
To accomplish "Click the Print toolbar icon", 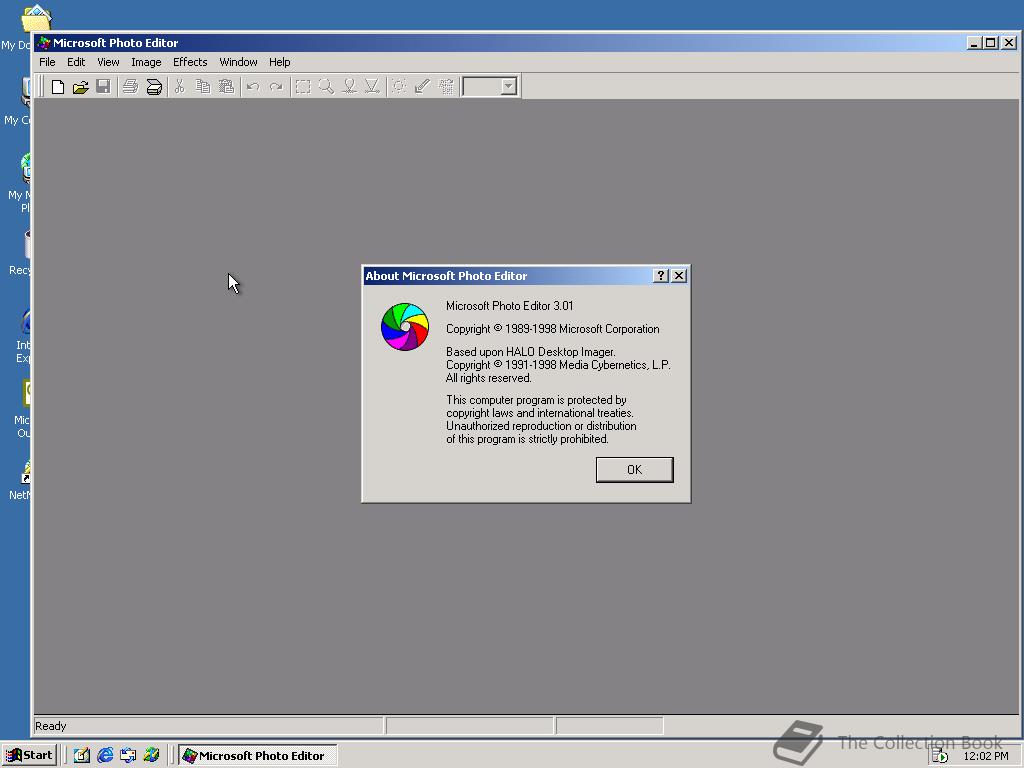I will tap(131, 87).
